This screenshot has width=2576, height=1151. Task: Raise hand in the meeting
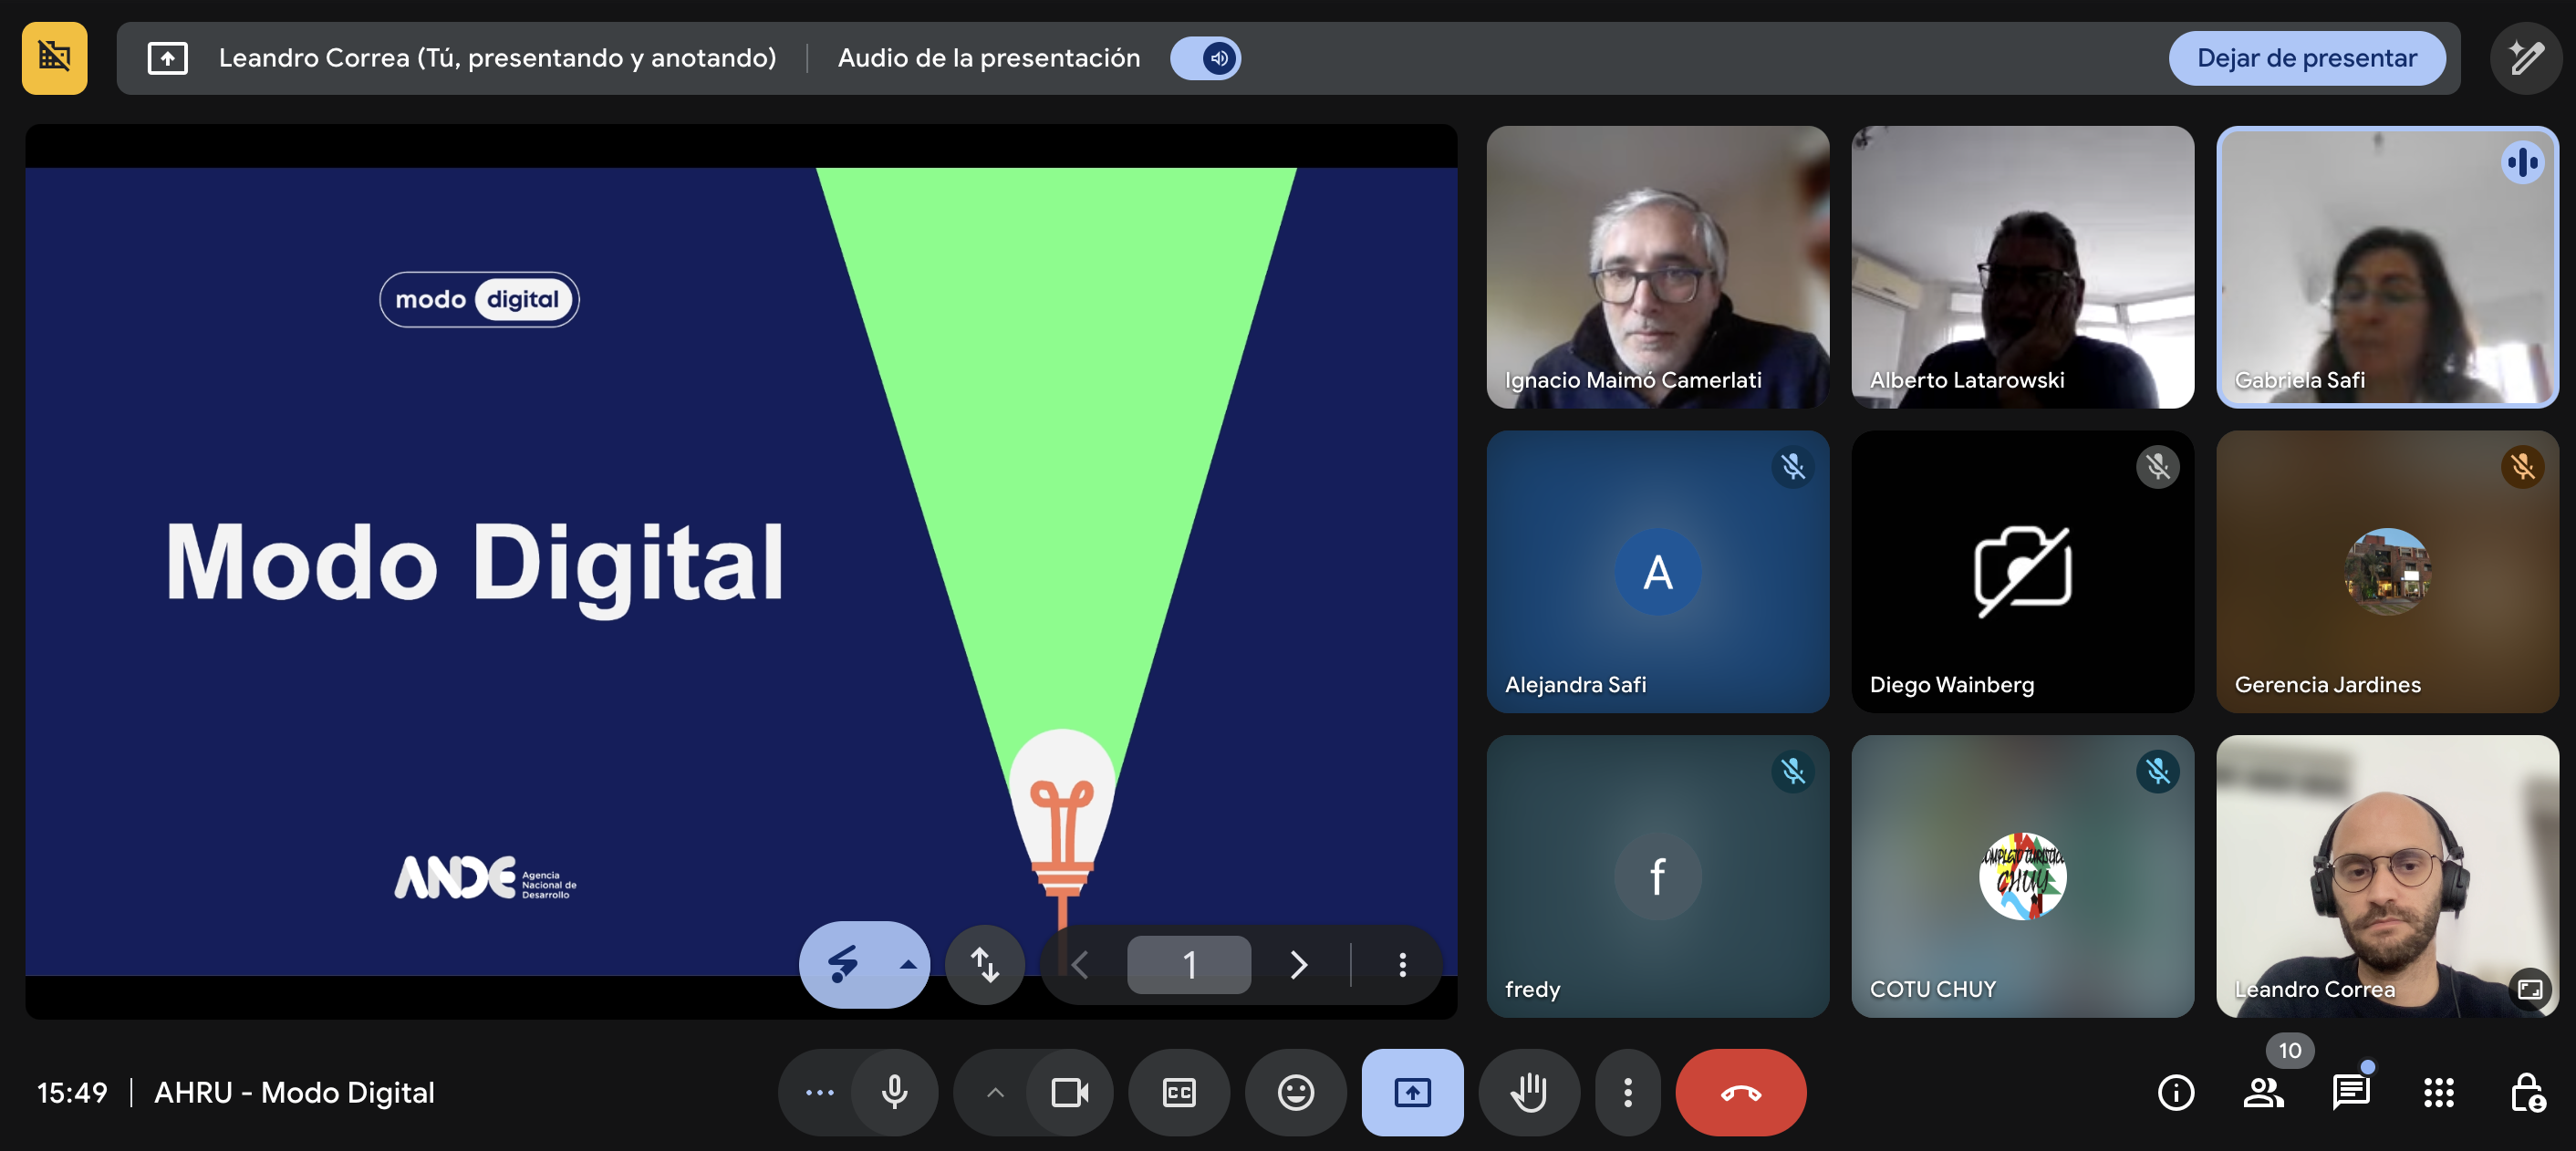click(1529, 1092)
